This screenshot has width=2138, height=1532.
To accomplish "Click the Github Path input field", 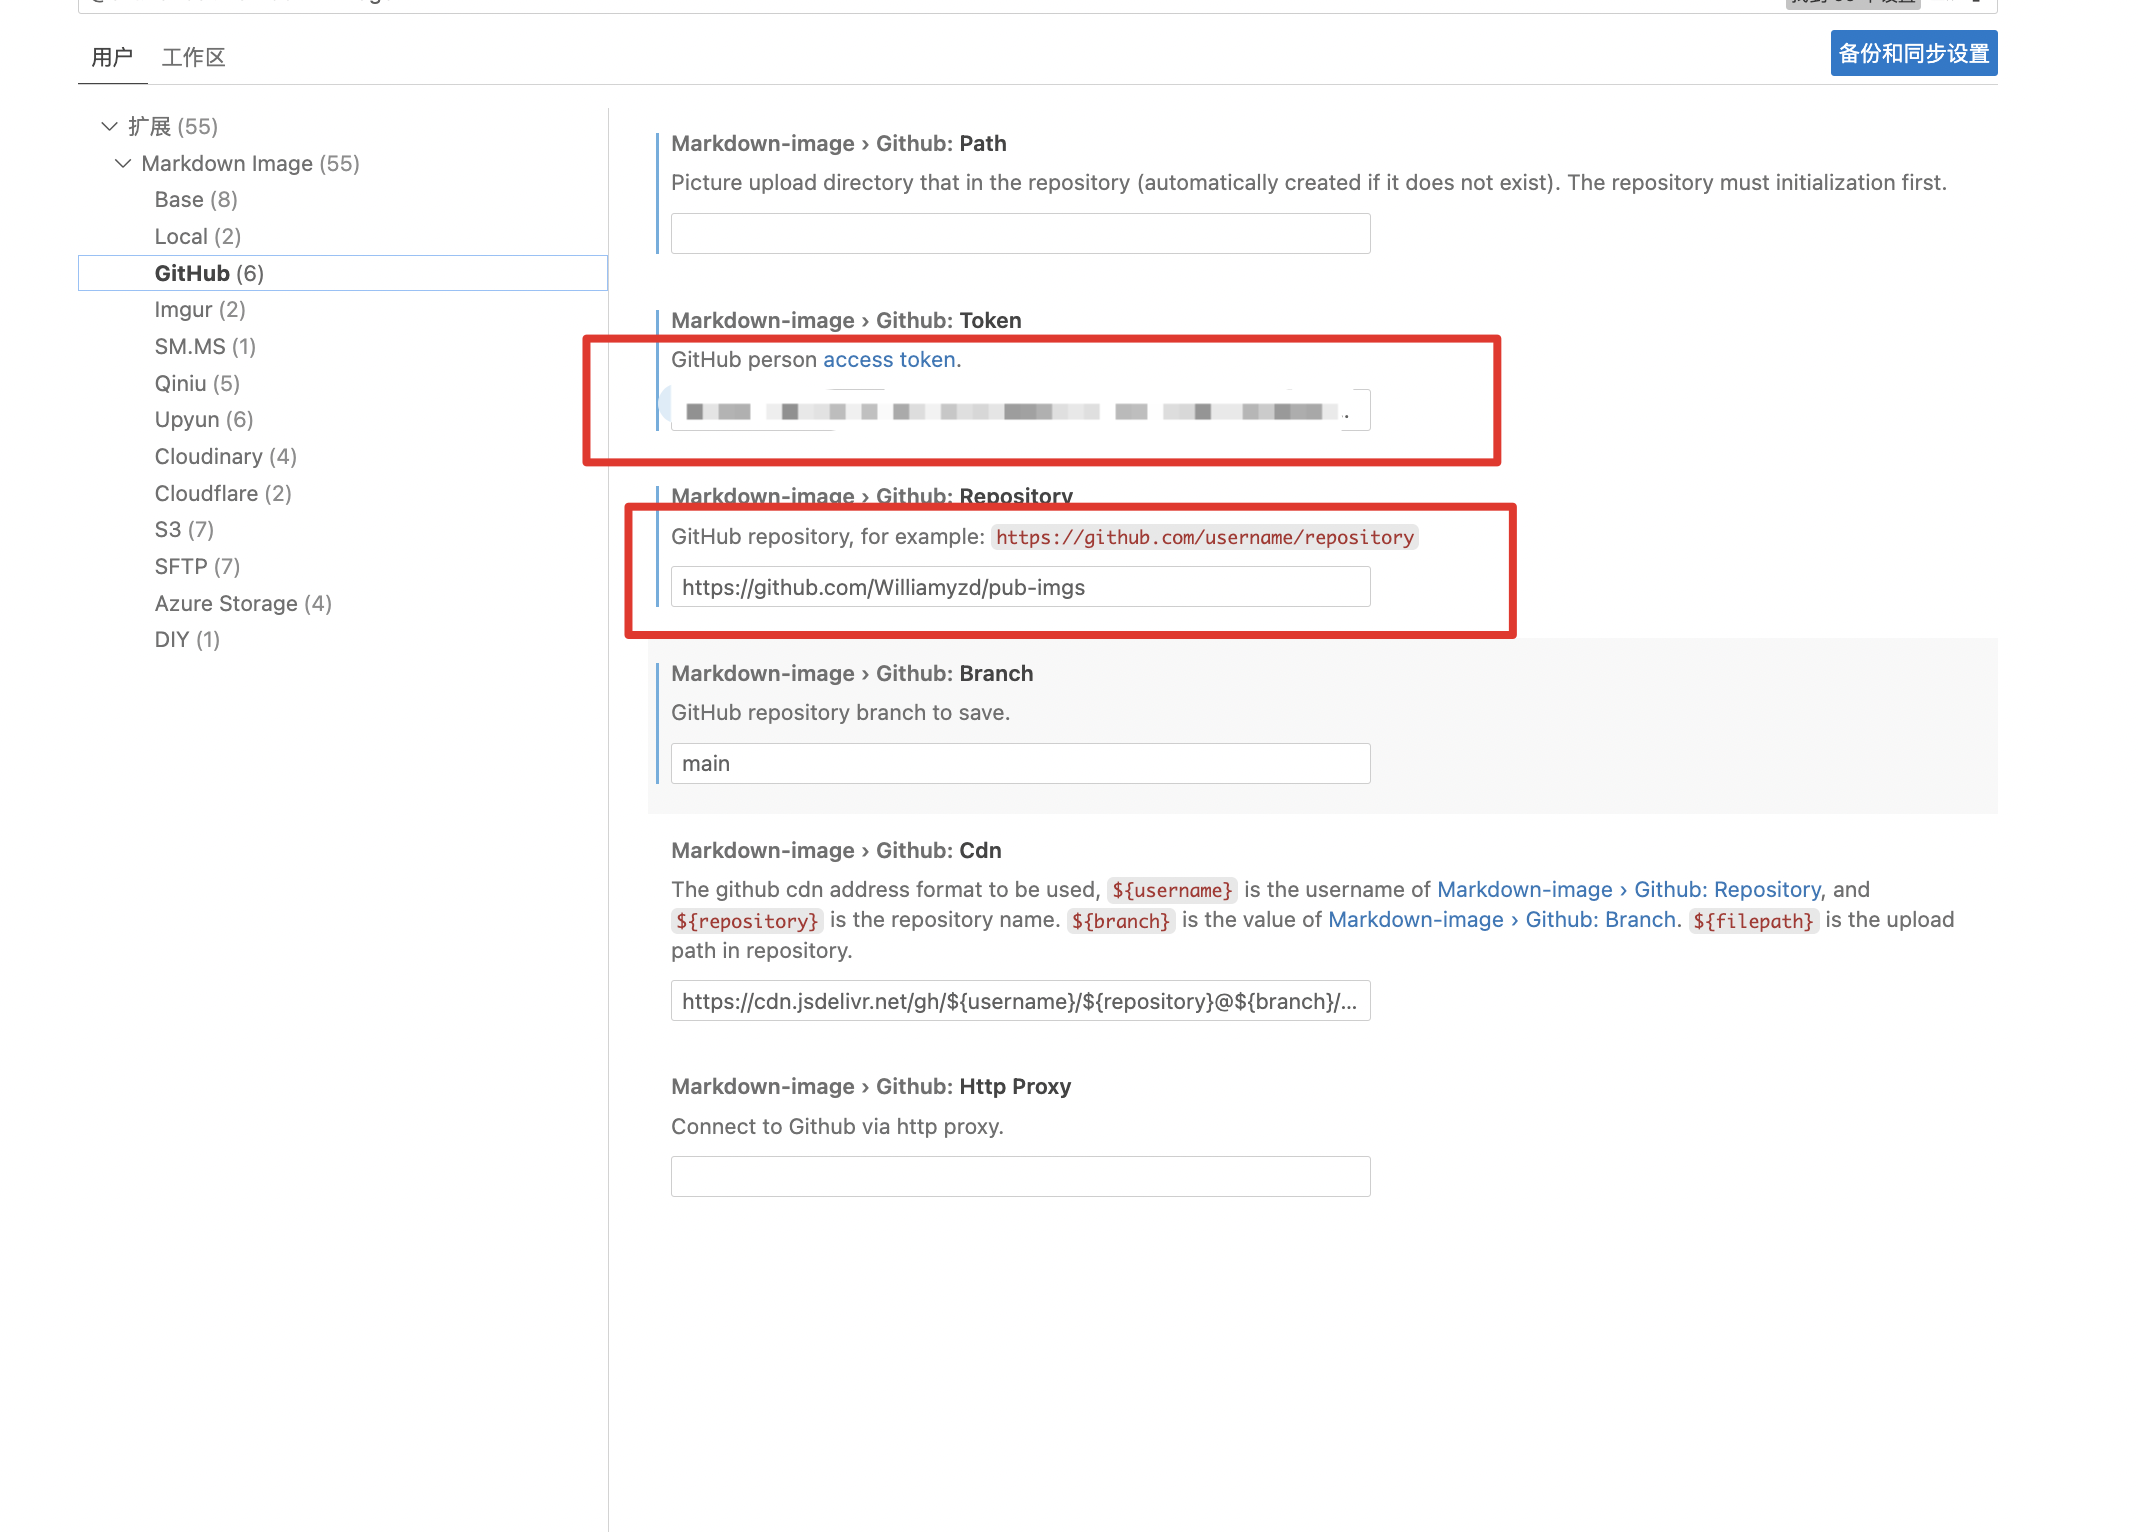I will pos(1020,234).
